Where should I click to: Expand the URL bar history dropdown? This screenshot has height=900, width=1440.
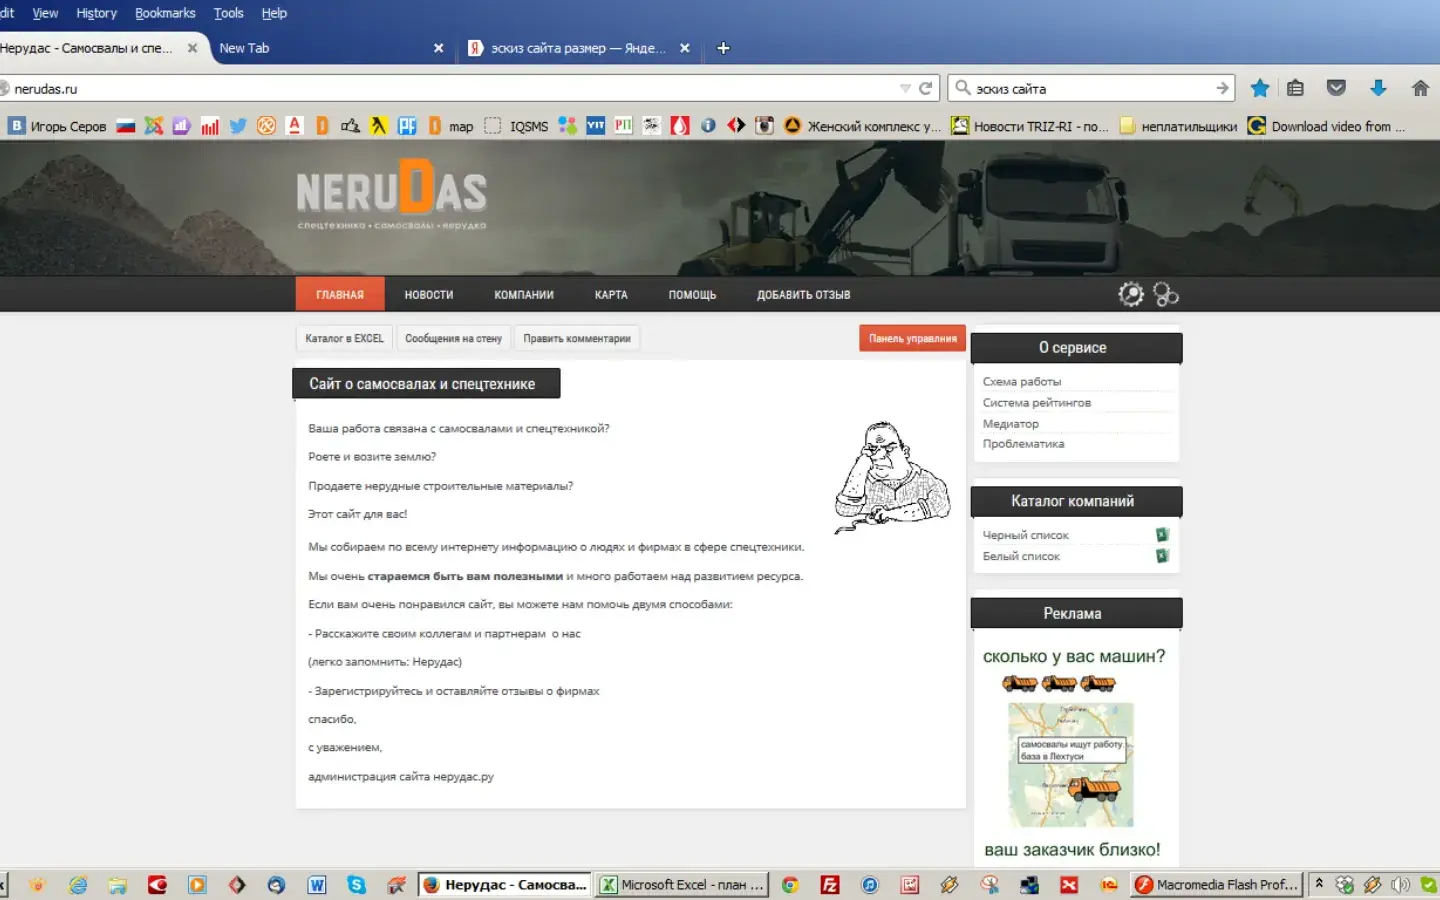point(905,88)
